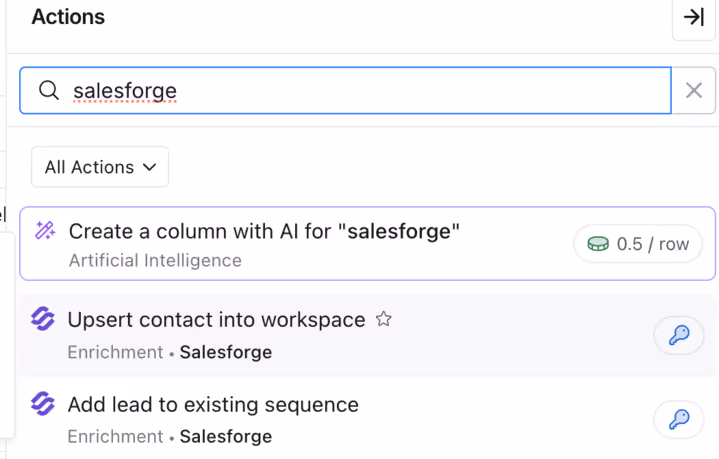Screen dimensions: 719x459
Task: Click Salesforge logo beside Add lead
Action: click(x=42, y=404)
